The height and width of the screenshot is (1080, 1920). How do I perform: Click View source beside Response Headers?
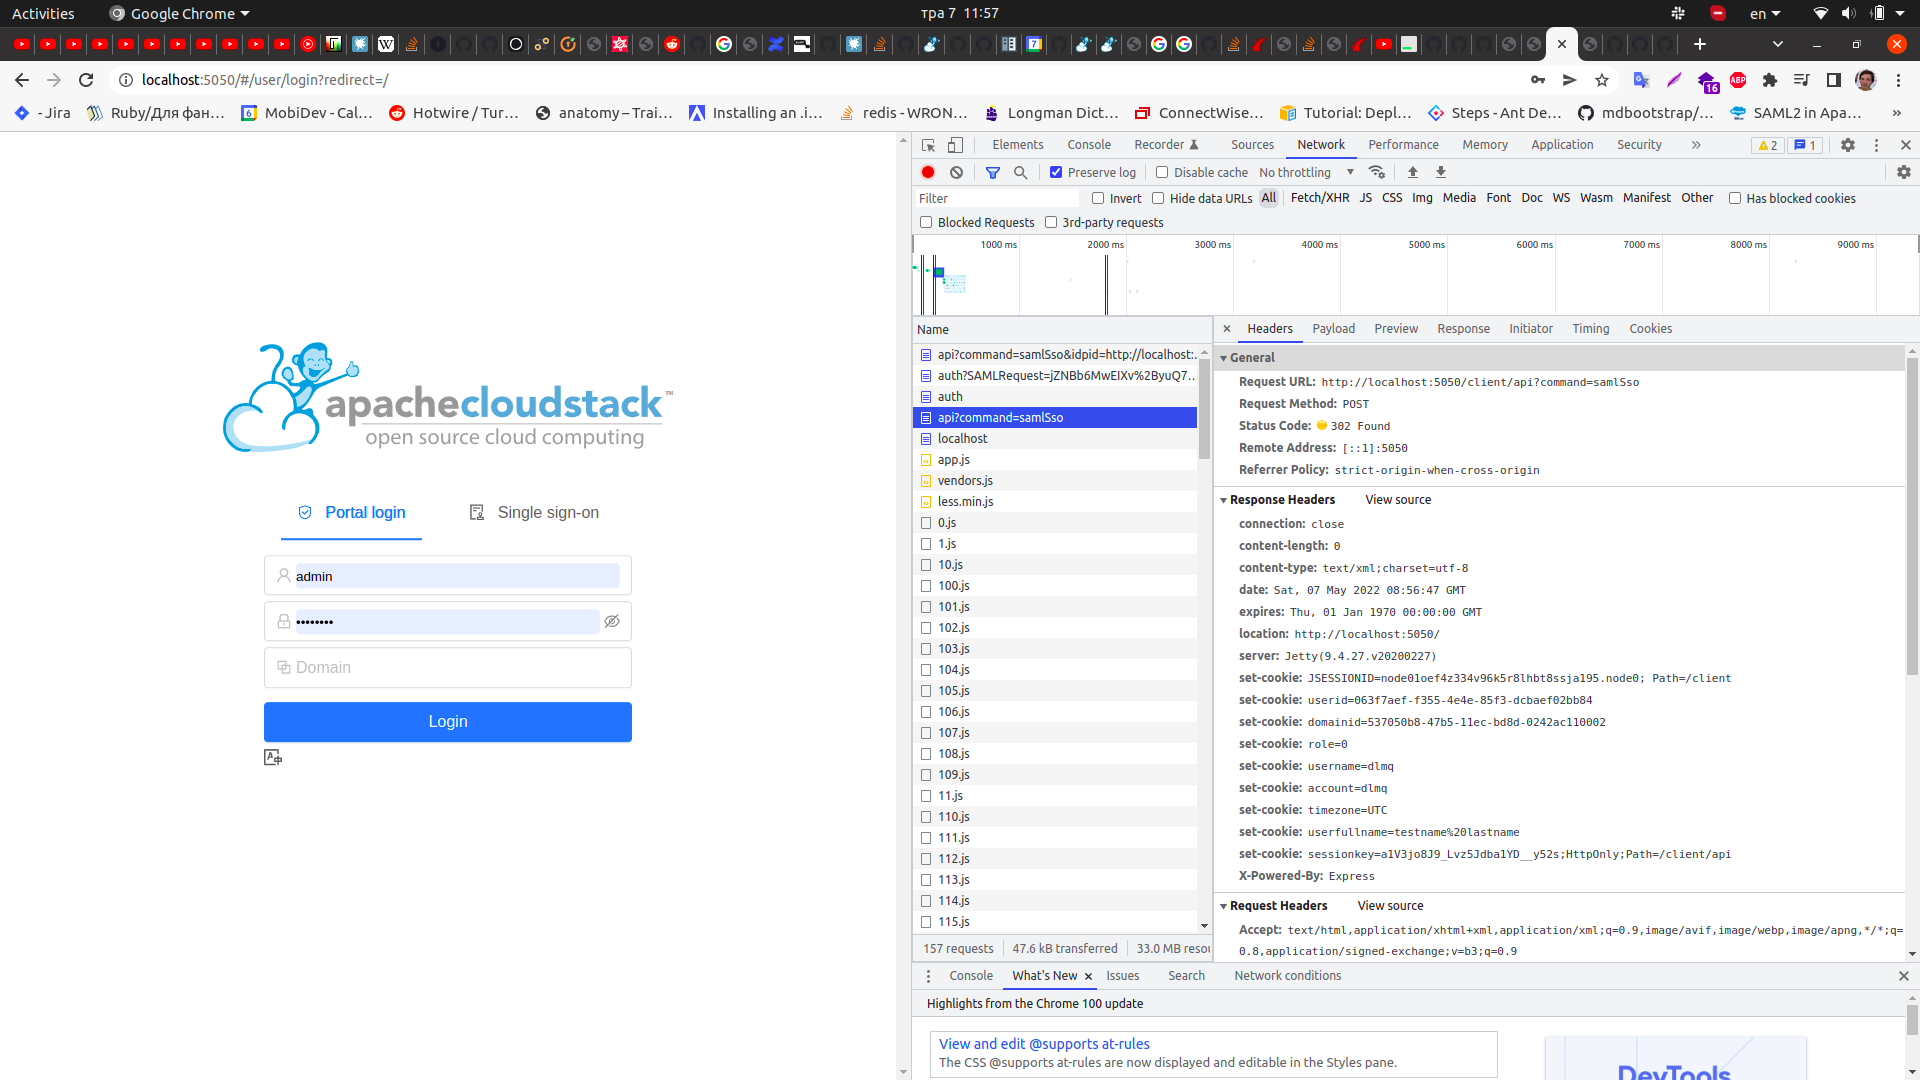(1397, 499)
